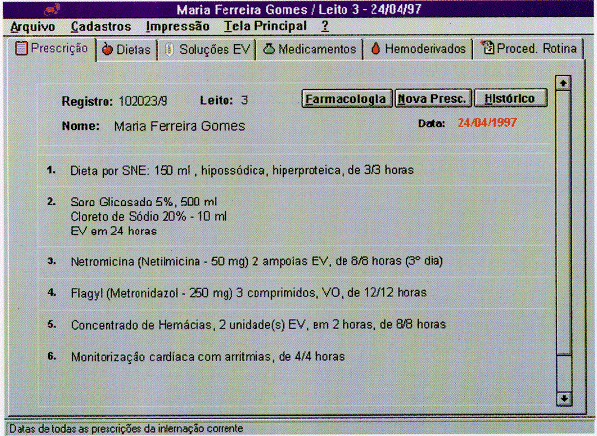The height and width of the screenshot is (436, 597).
Task: Create new prescription with Nova Presc.
Action: point(433,99)
